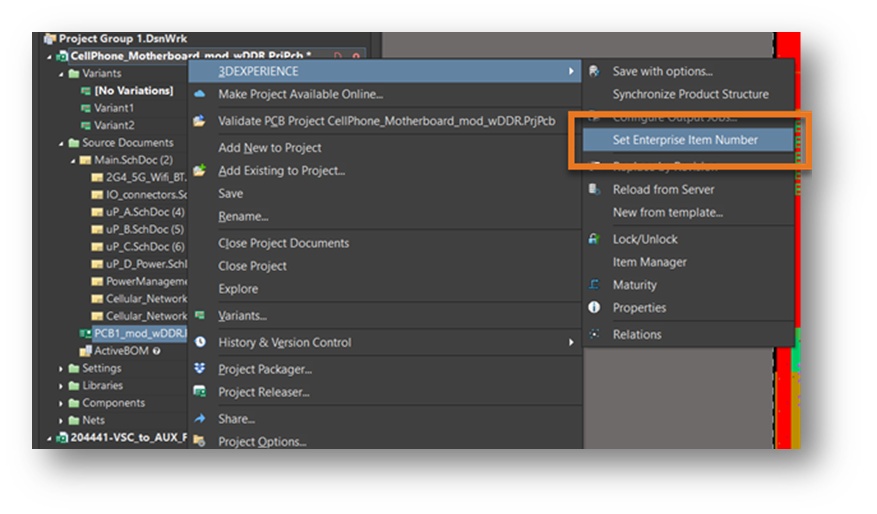Click the Reload from Server icon
Image resolution: width=877 pixels, height=514 pixels.
[595, 189]
